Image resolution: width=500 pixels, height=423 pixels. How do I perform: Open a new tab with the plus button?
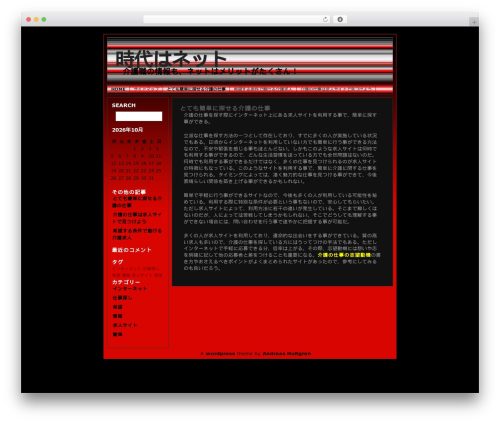[474, 22]
